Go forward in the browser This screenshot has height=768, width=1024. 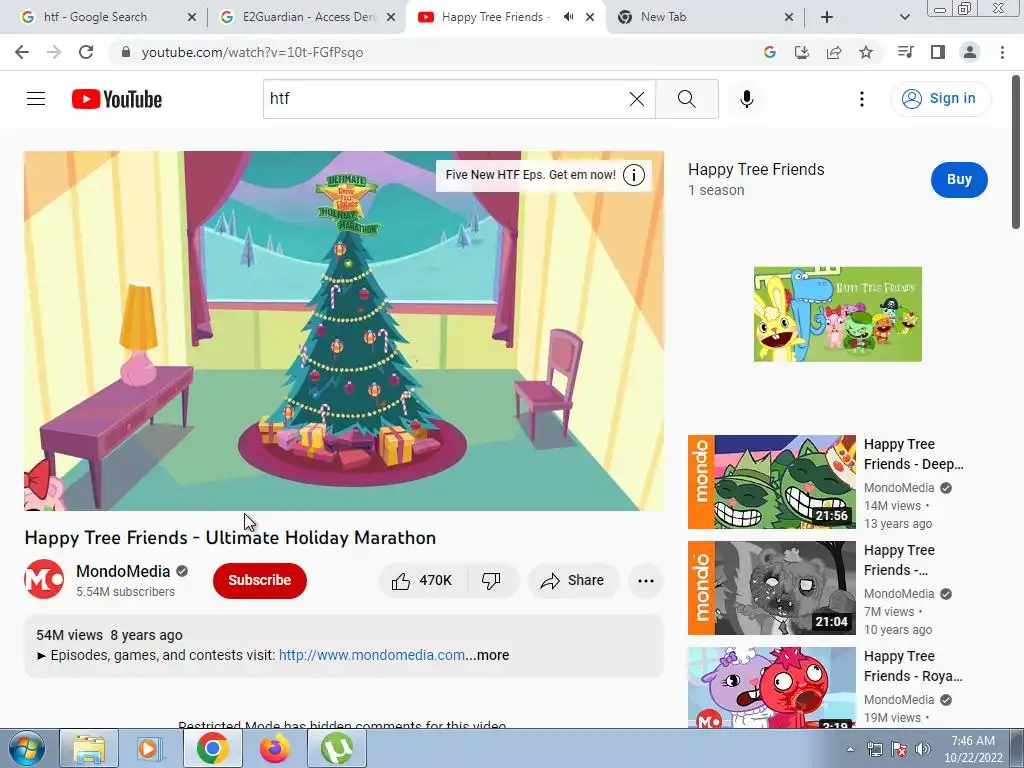[x=54, y=52]
